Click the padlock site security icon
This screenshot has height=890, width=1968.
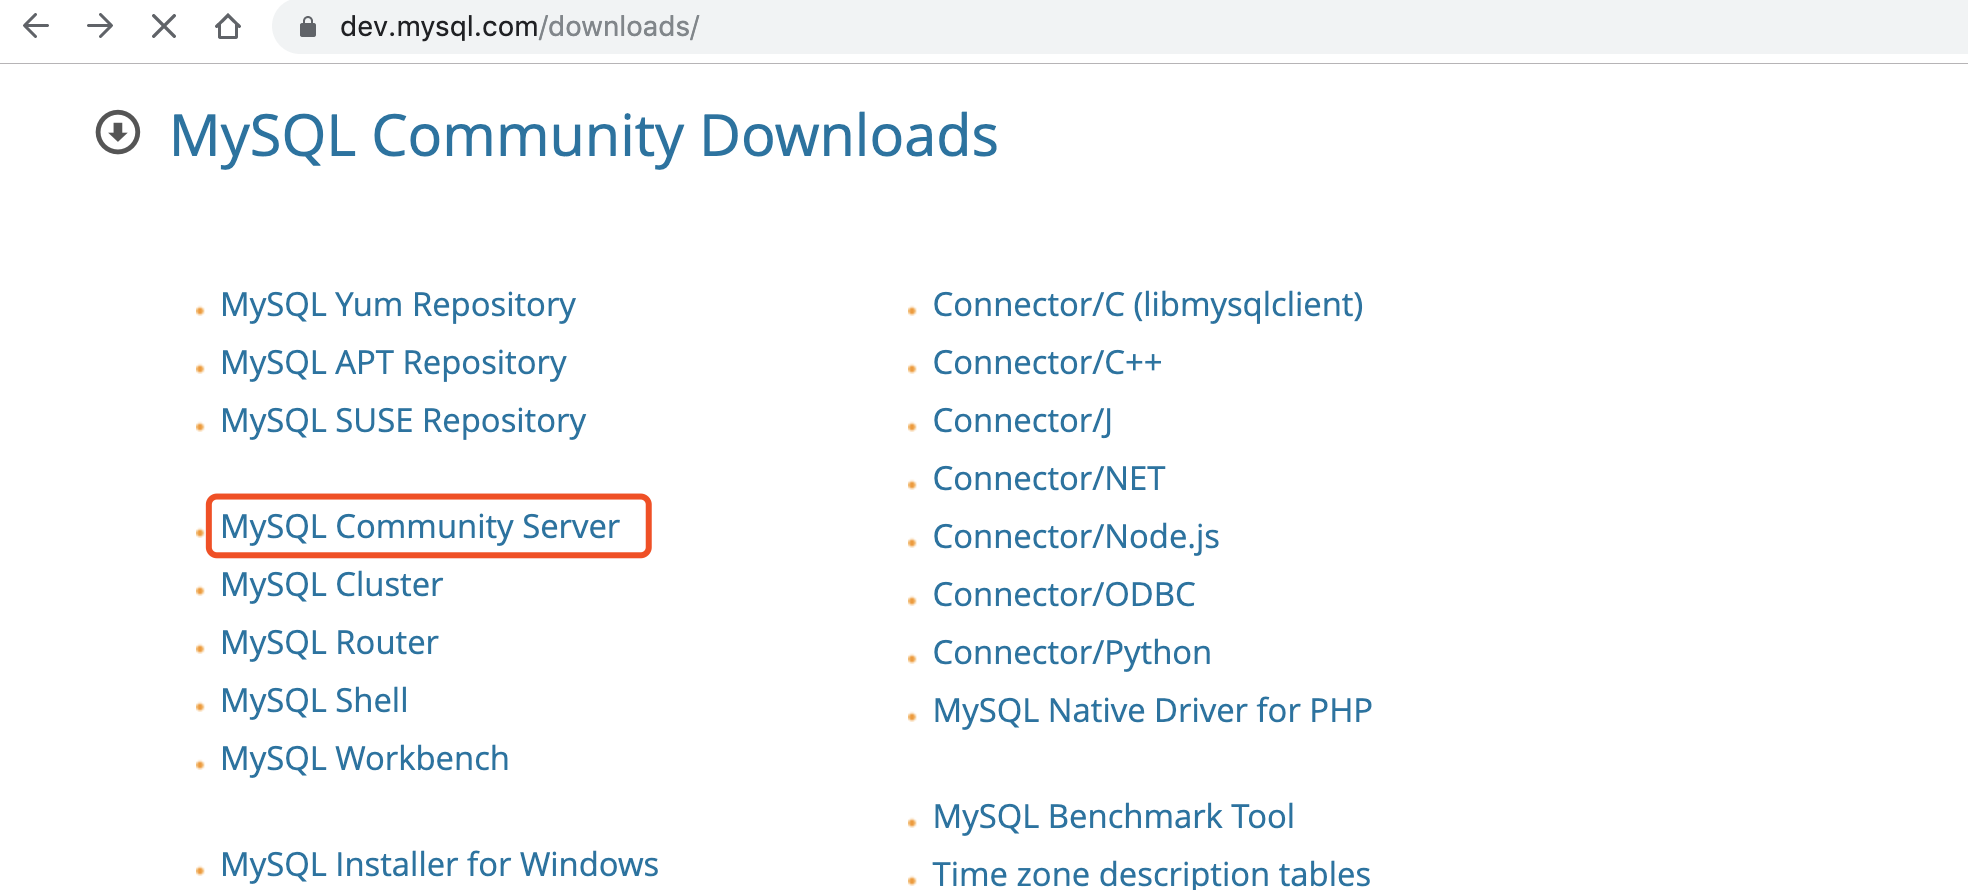click(308, 27)
